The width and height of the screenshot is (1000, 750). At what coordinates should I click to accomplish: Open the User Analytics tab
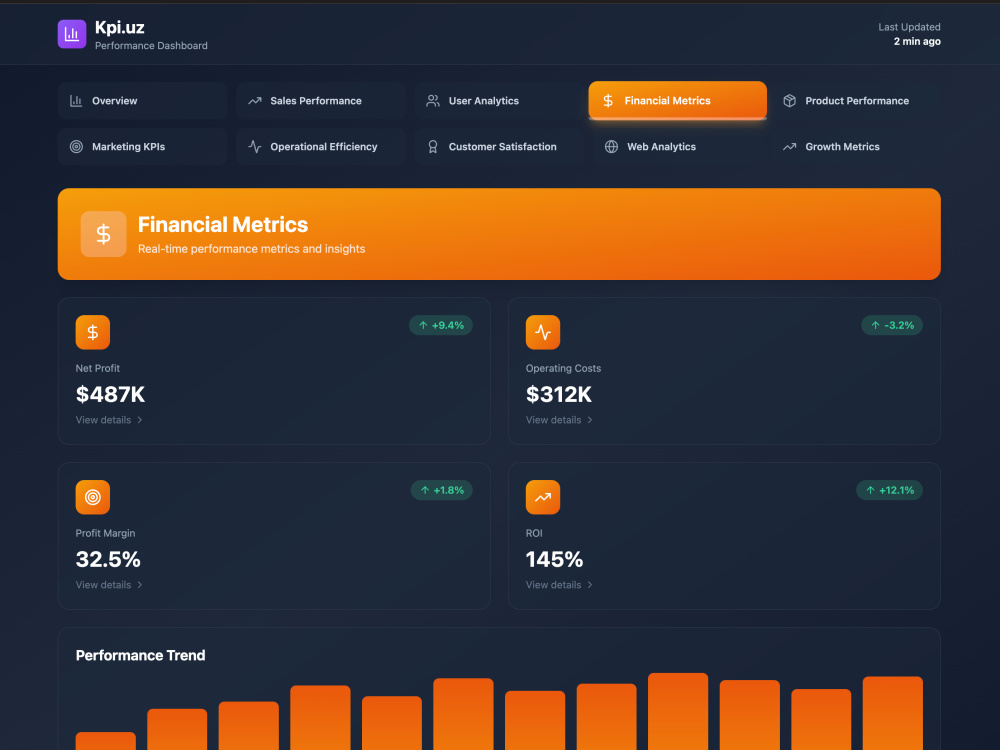coord(499,101)
